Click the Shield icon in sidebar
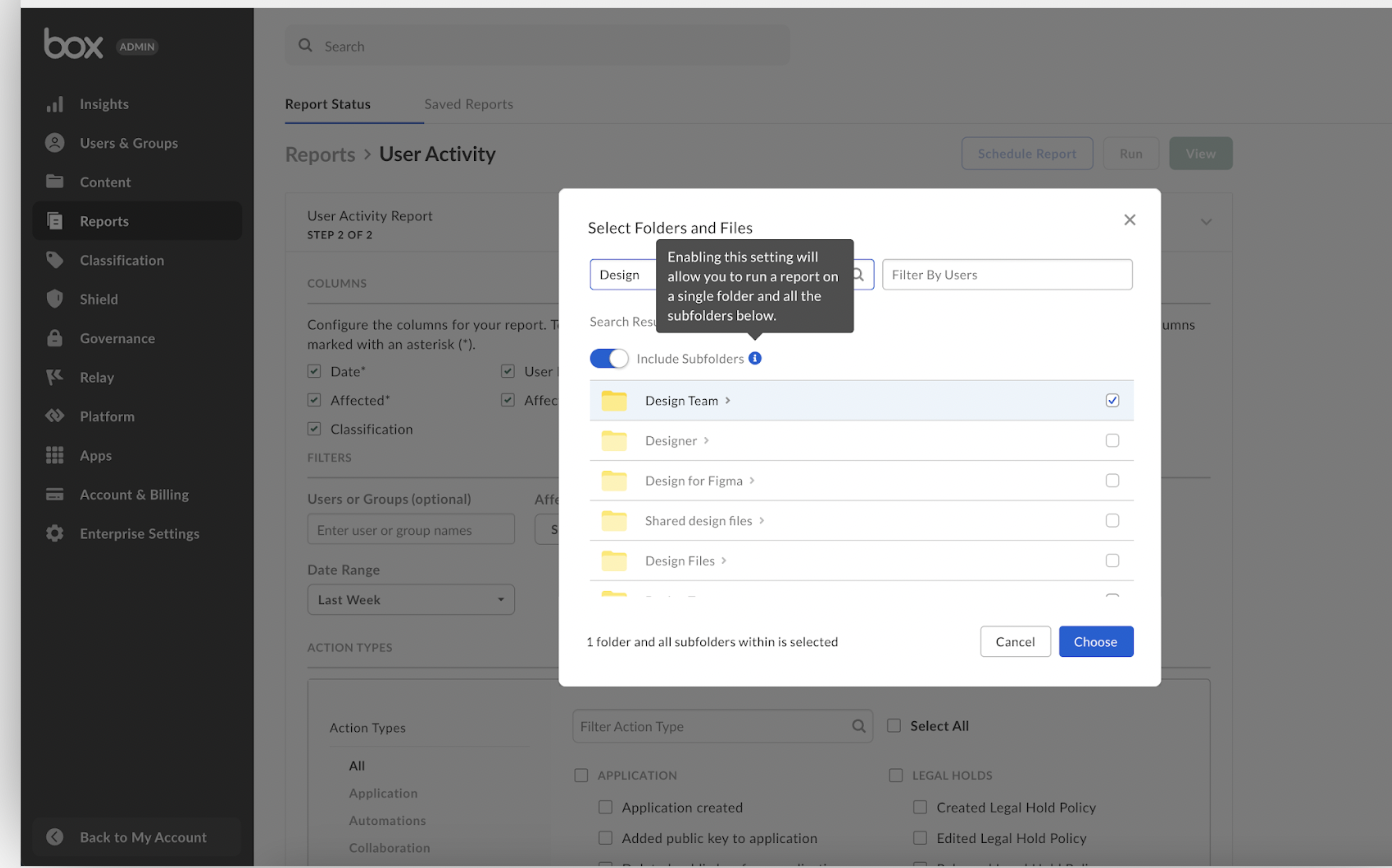 tap(55, 299)
